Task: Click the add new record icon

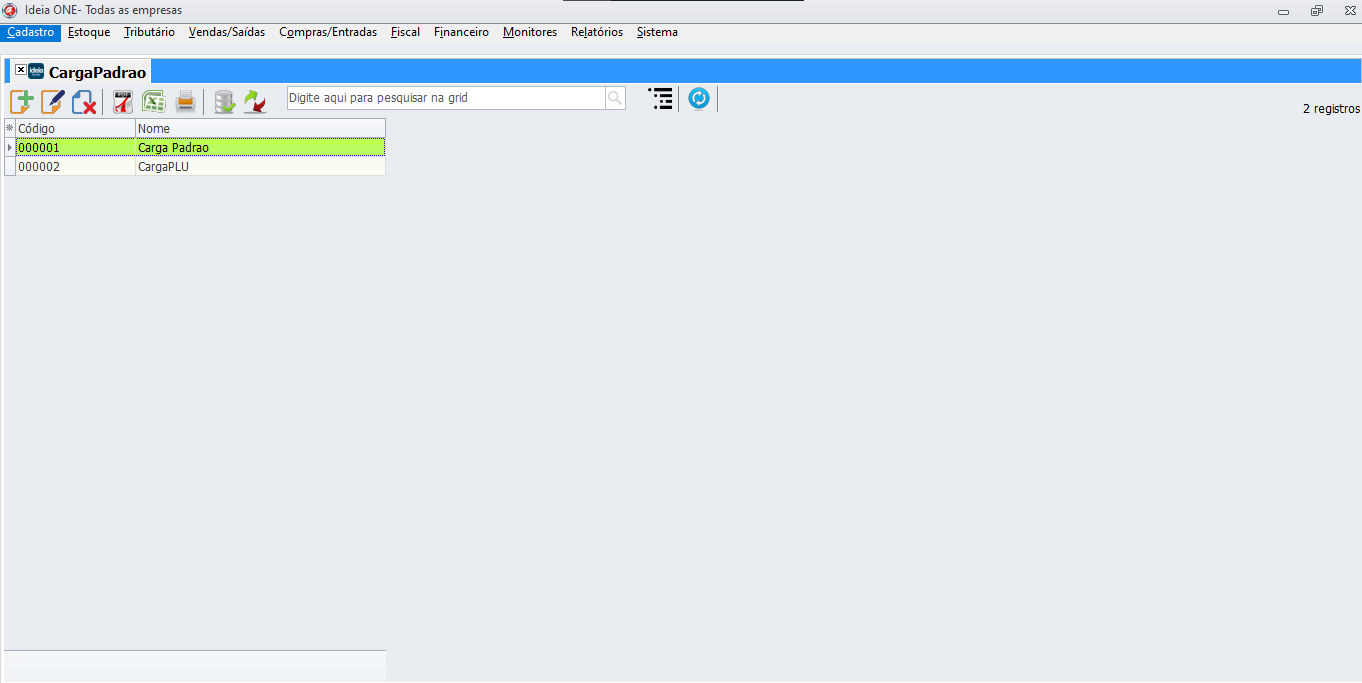Action: click(x=22, y=101)
